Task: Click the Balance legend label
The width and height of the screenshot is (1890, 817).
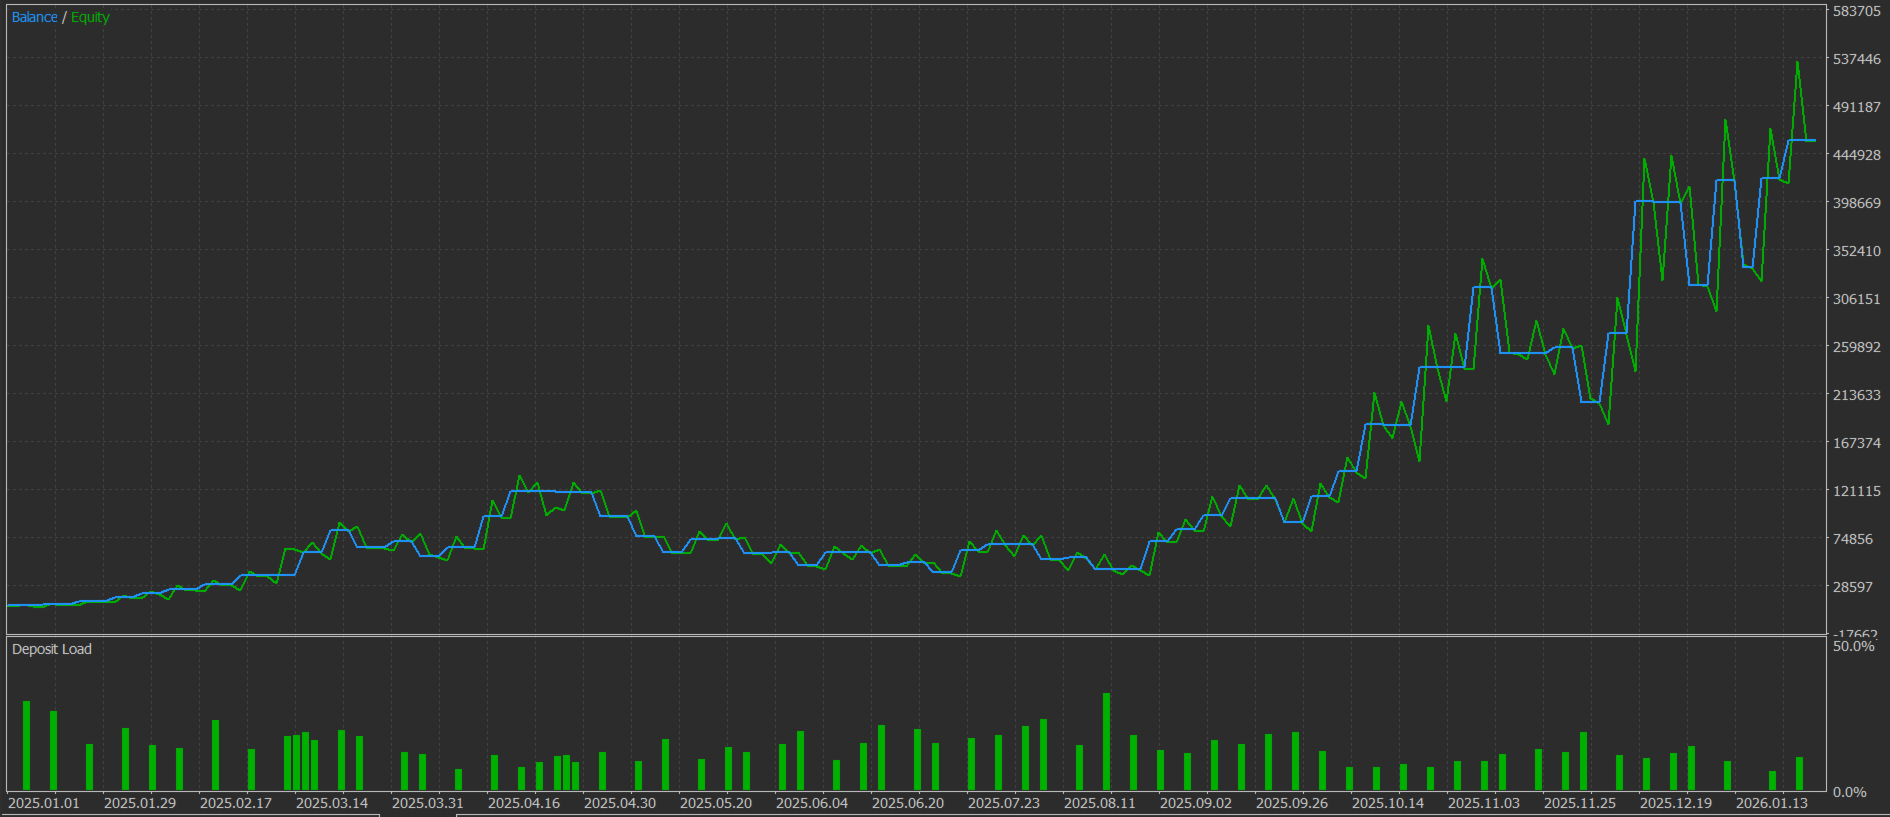Action: point(34,17)
